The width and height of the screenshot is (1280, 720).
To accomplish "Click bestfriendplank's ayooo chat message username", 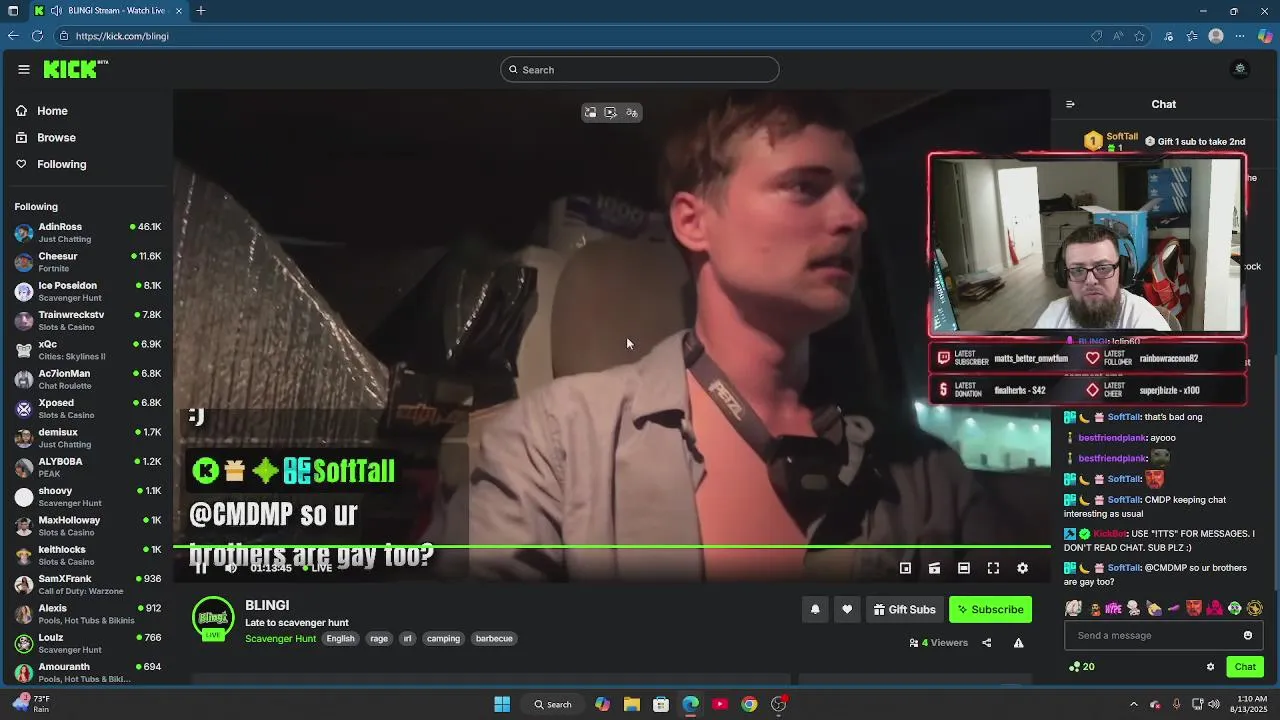I will [x=1112, y=438].
